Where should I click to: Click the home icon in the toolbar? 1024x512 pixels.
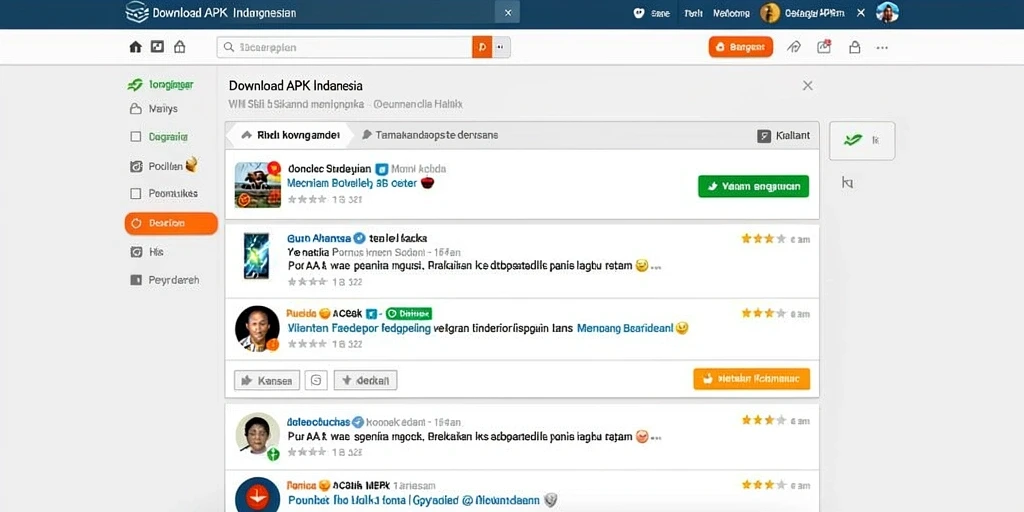[135, 47]
